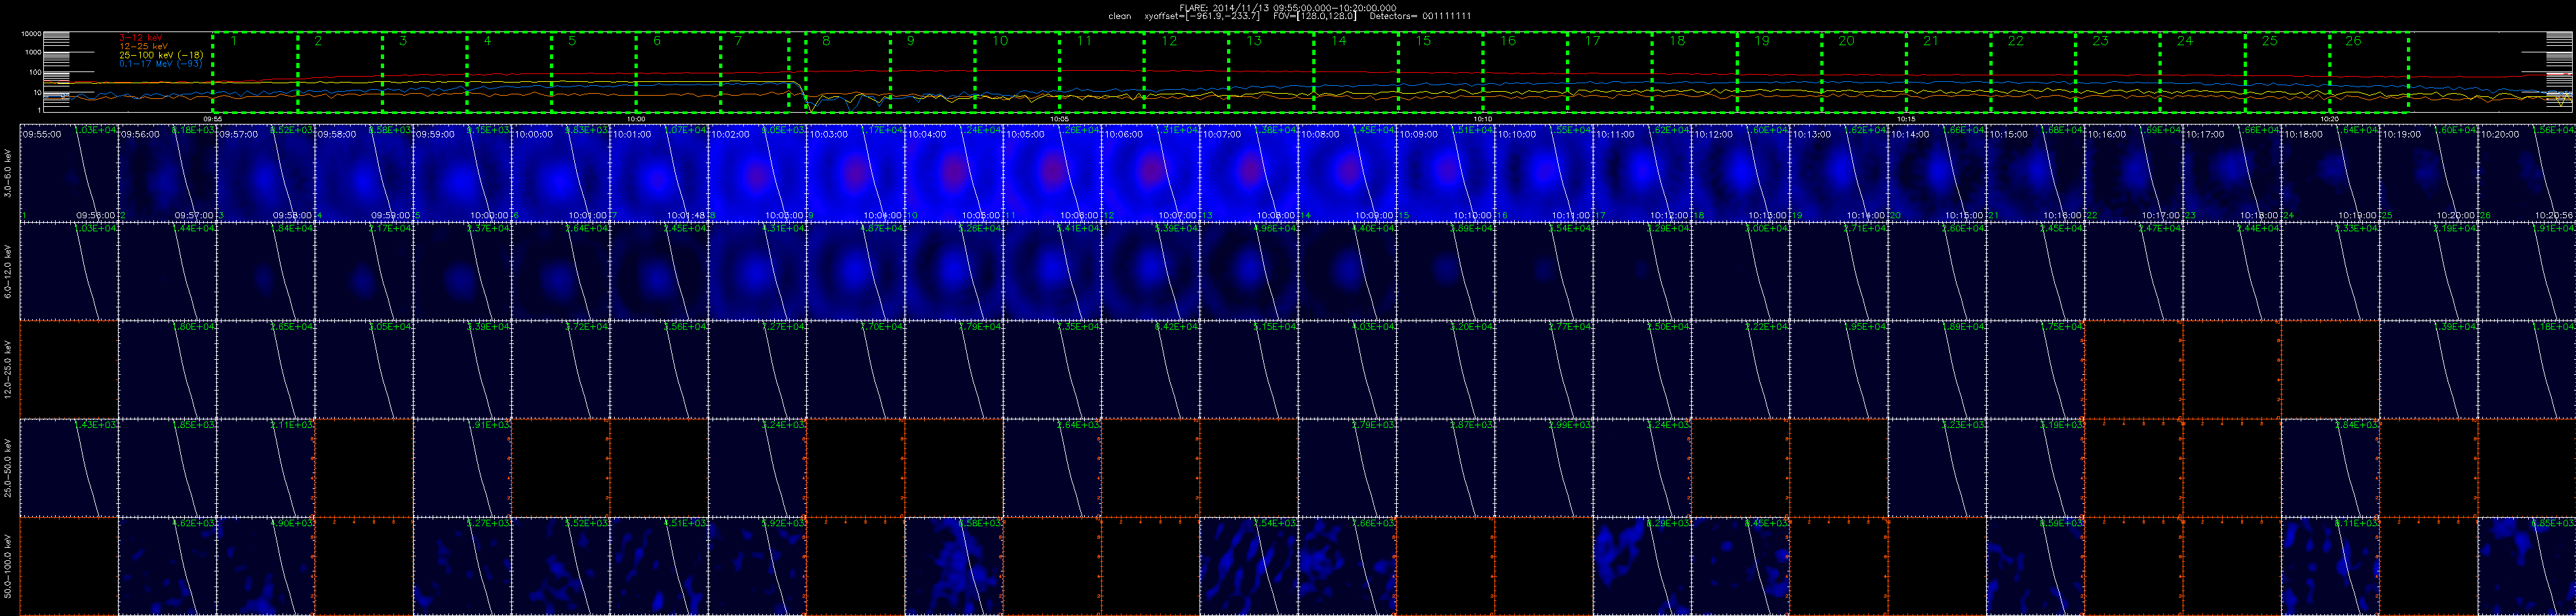Screen dimensions: 2576x616
Task: Choose the 25.0-50.0 keV image in the 10:10:00 column
Action: 1545,467
